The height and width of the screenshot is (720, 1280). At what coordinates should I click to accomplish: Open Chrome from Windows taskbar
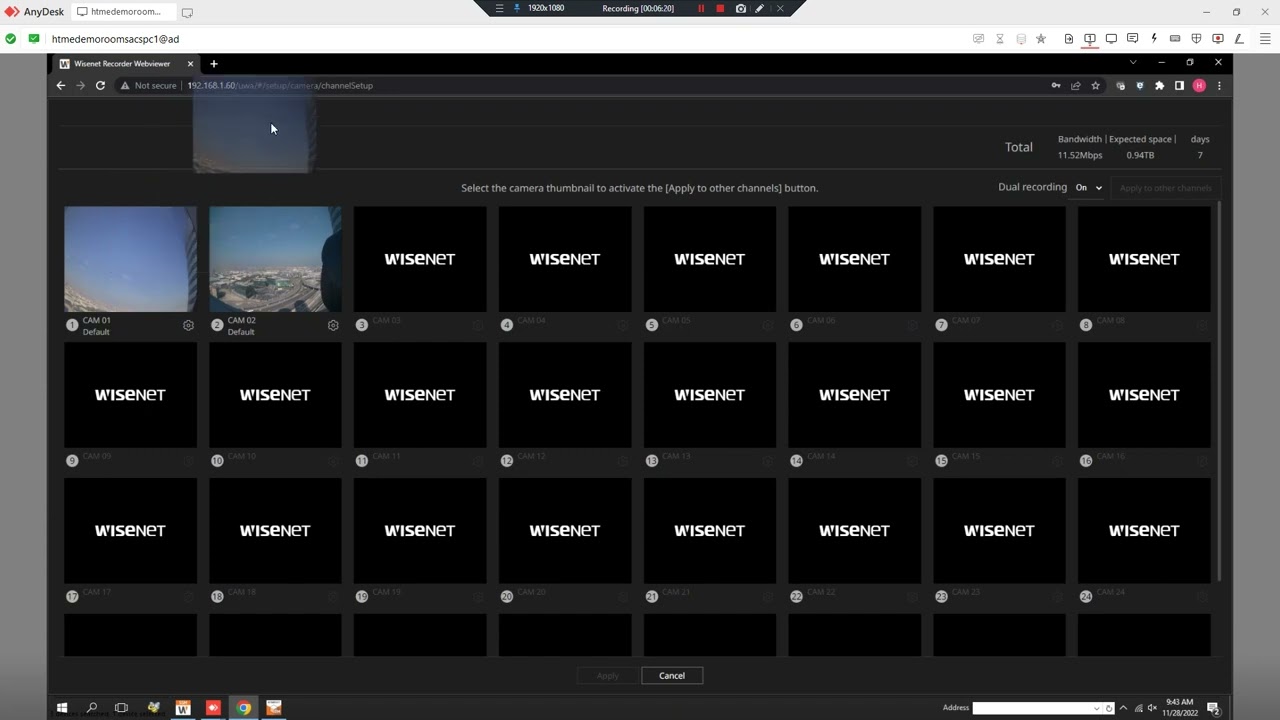pos(243,708)
